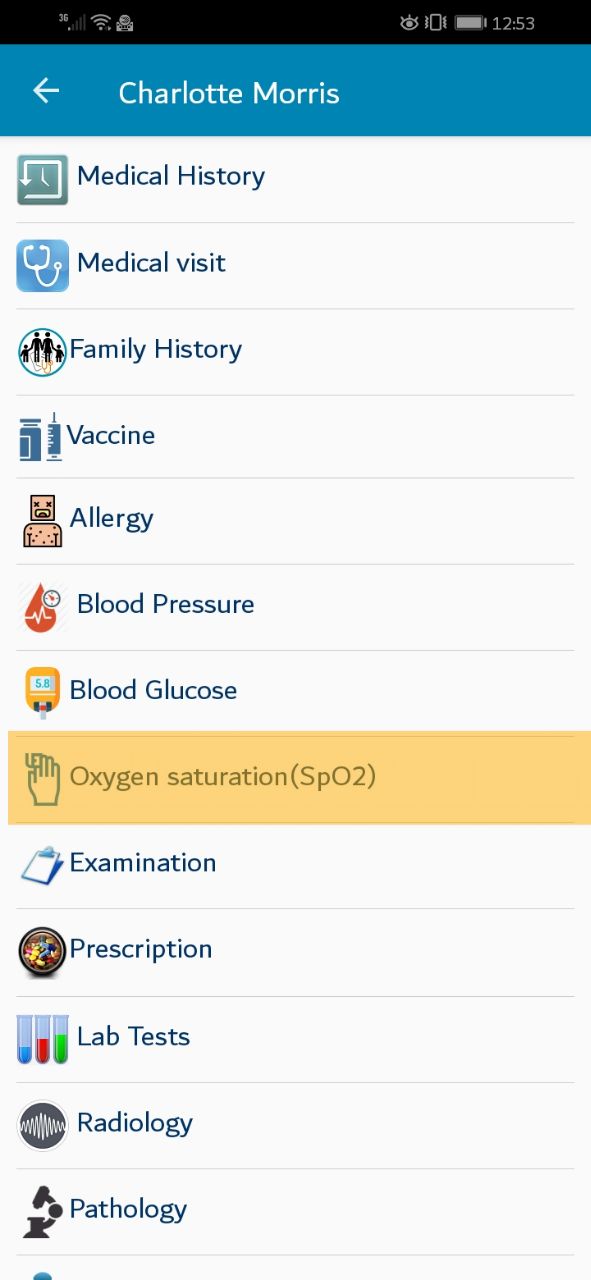Tap the Vaccine syringe icon
Viewport: 591px width, 1280px height.
pos(40,436)
